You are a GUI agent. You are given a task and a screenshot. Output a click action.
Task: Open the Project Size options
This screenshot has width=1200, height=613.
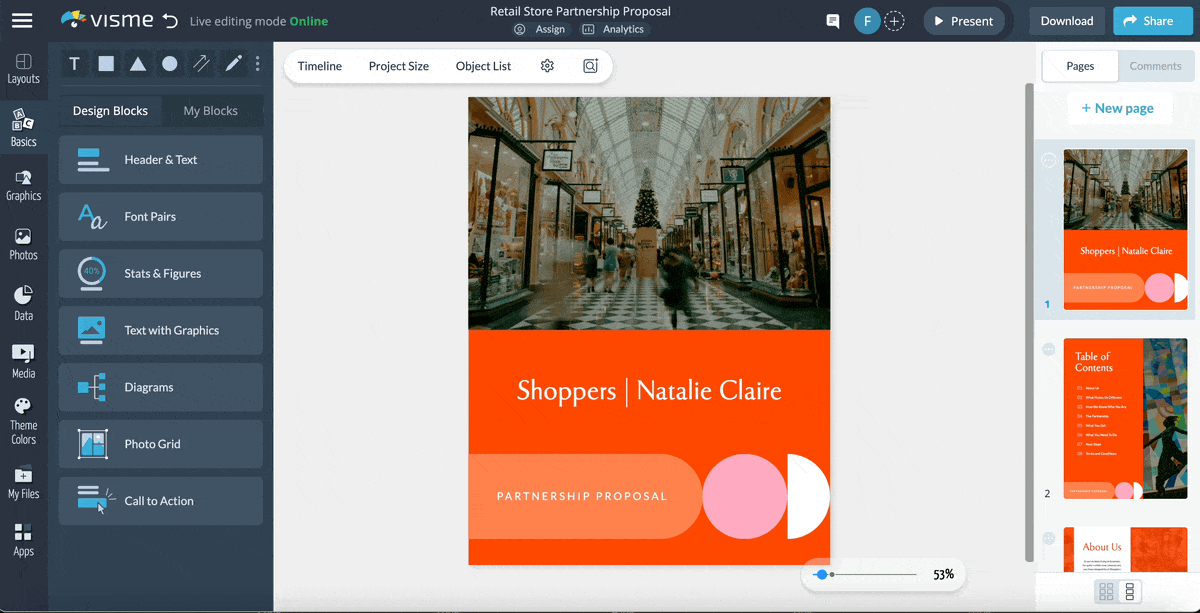[398, 66]
